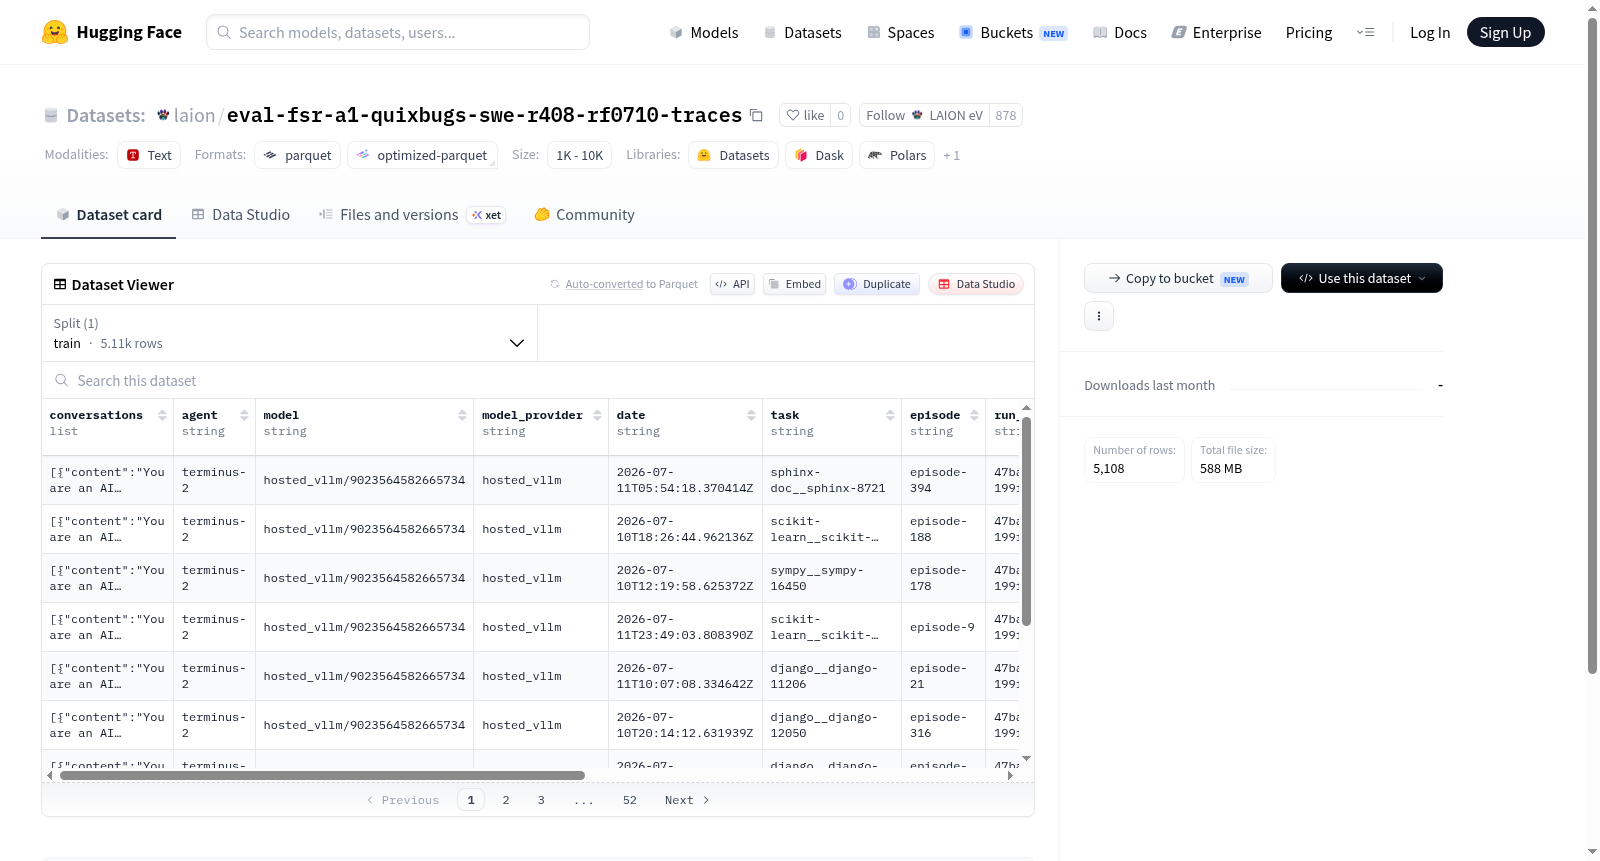Follow LAION eV button
The width and height of the screenshot is (1600, 861).
tap(924, 116)
